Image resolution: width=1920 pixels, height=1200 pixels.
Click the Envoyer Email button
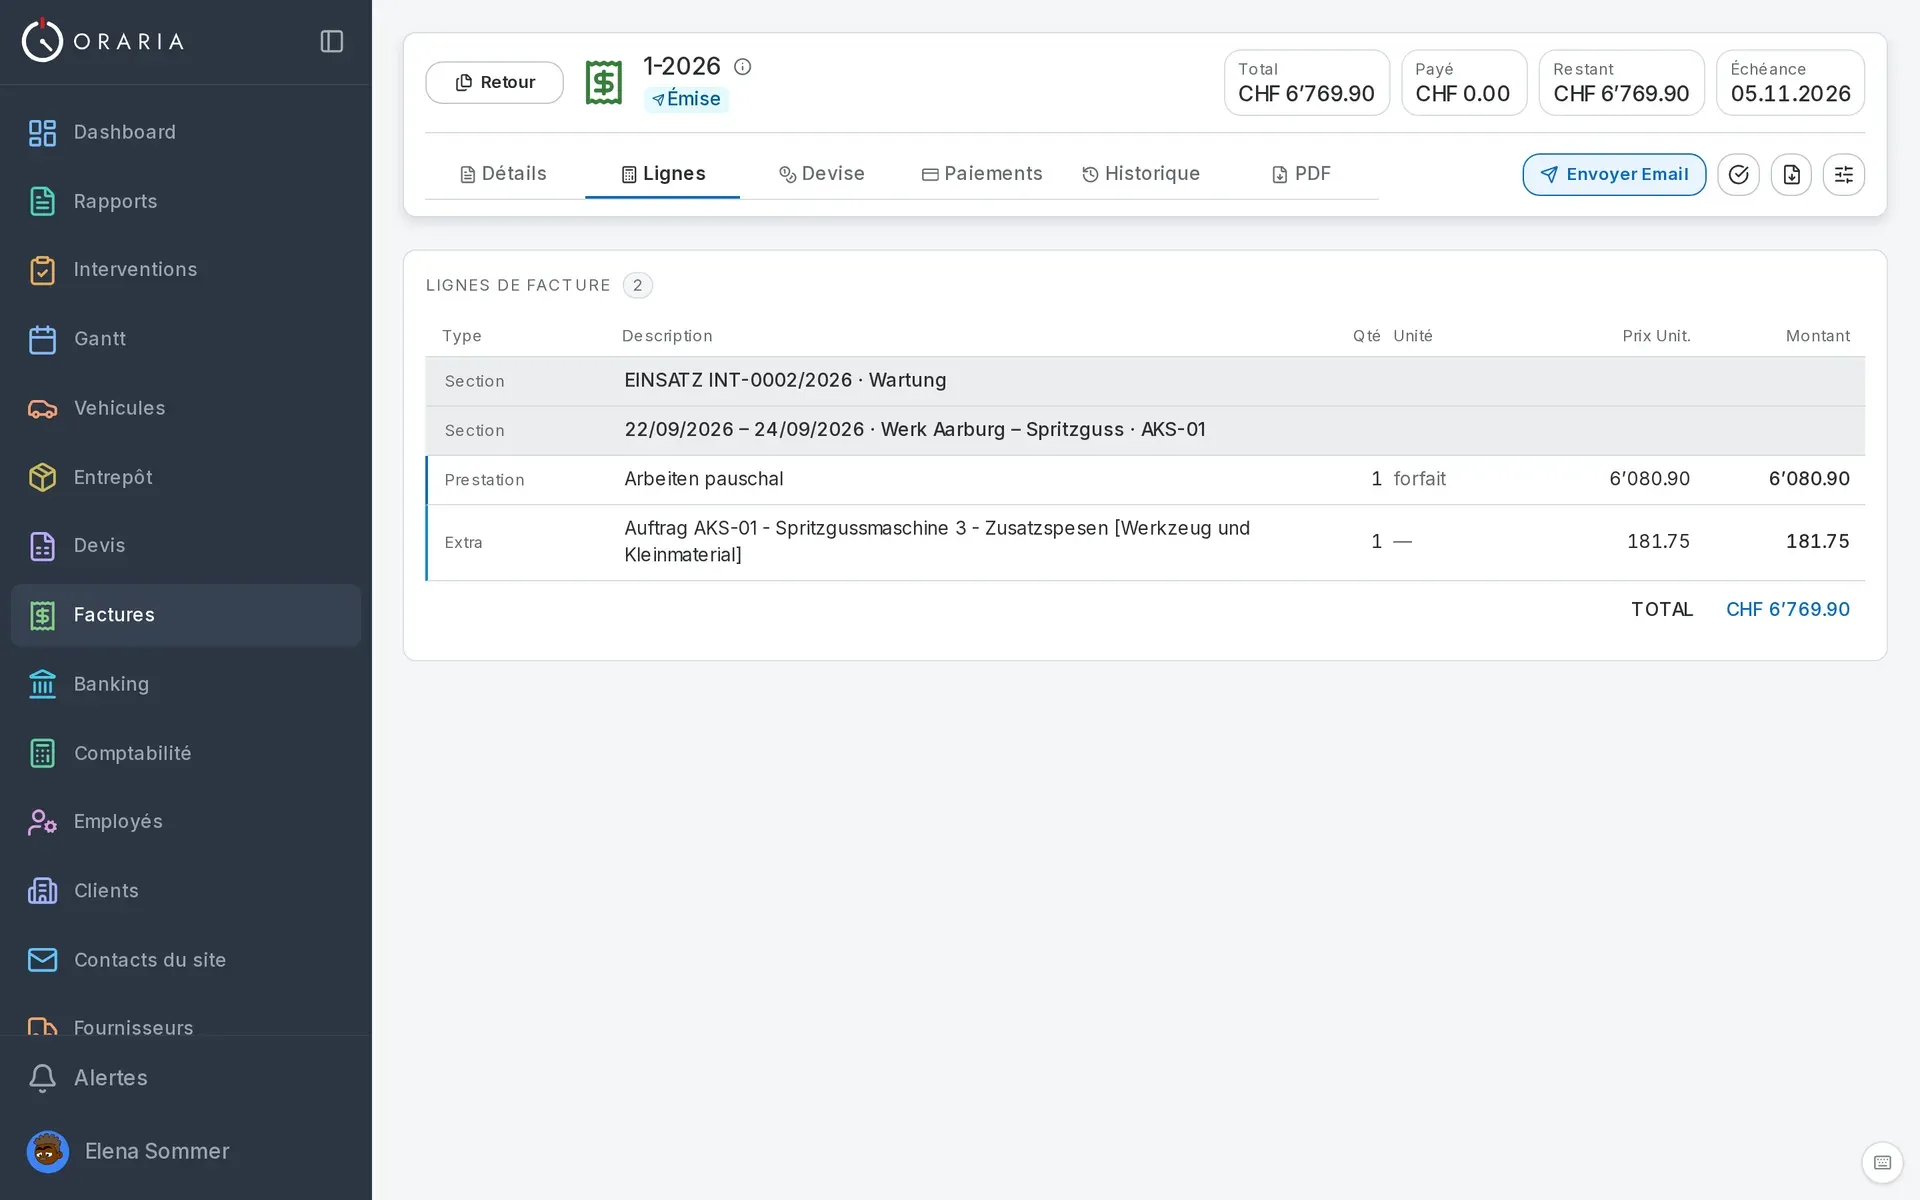click(1614, 175)
